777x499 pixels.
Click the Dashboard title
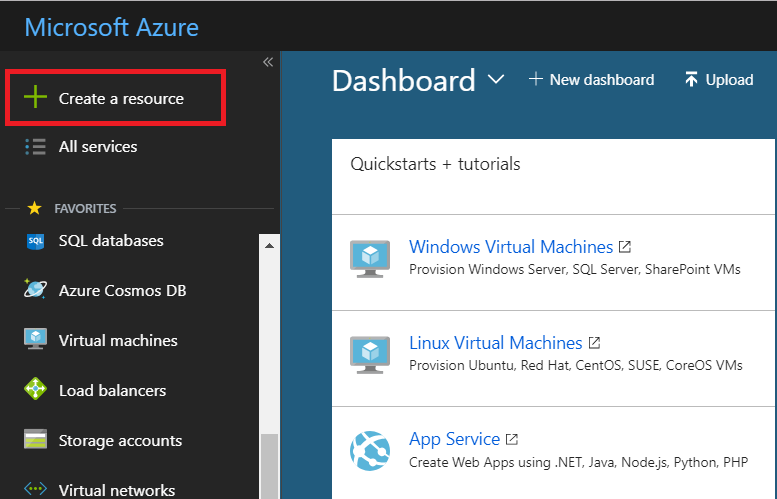(x=403, y=80)
